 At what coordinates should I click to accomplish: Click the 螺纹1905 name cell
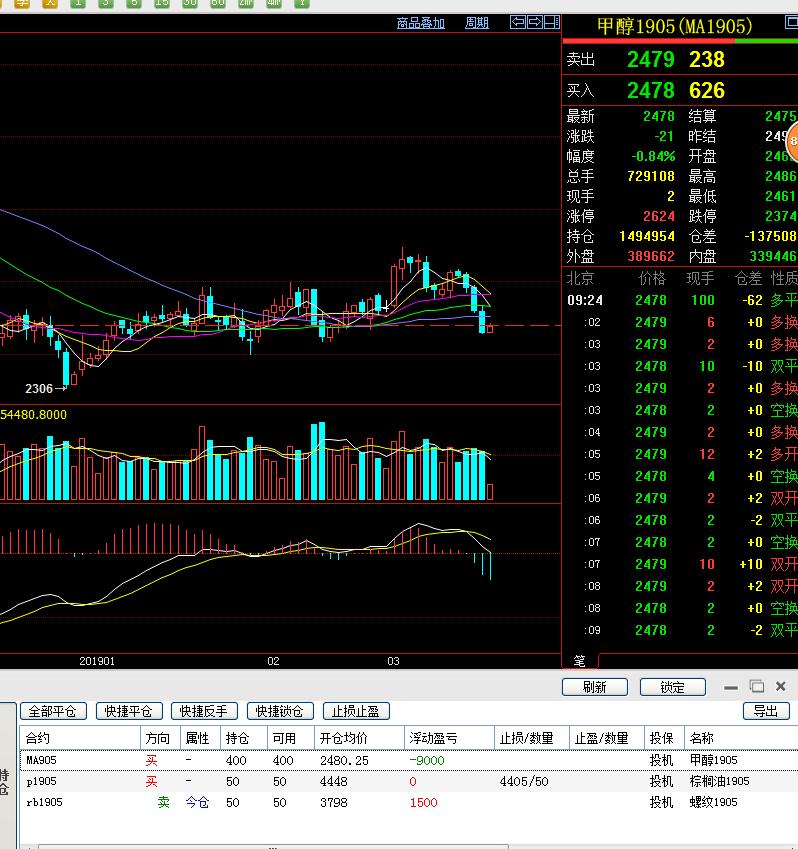[x=714, y=802]
